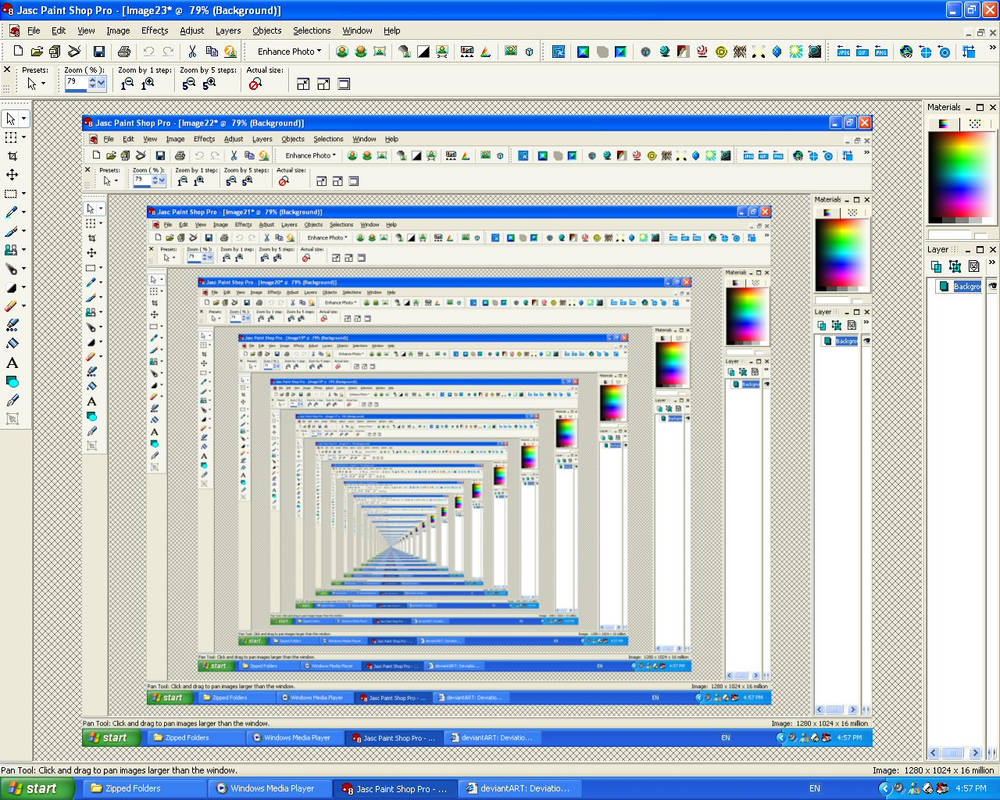
Task: Click New Raster Layer icon in Layer palette
Action: (x=936, y=266)
